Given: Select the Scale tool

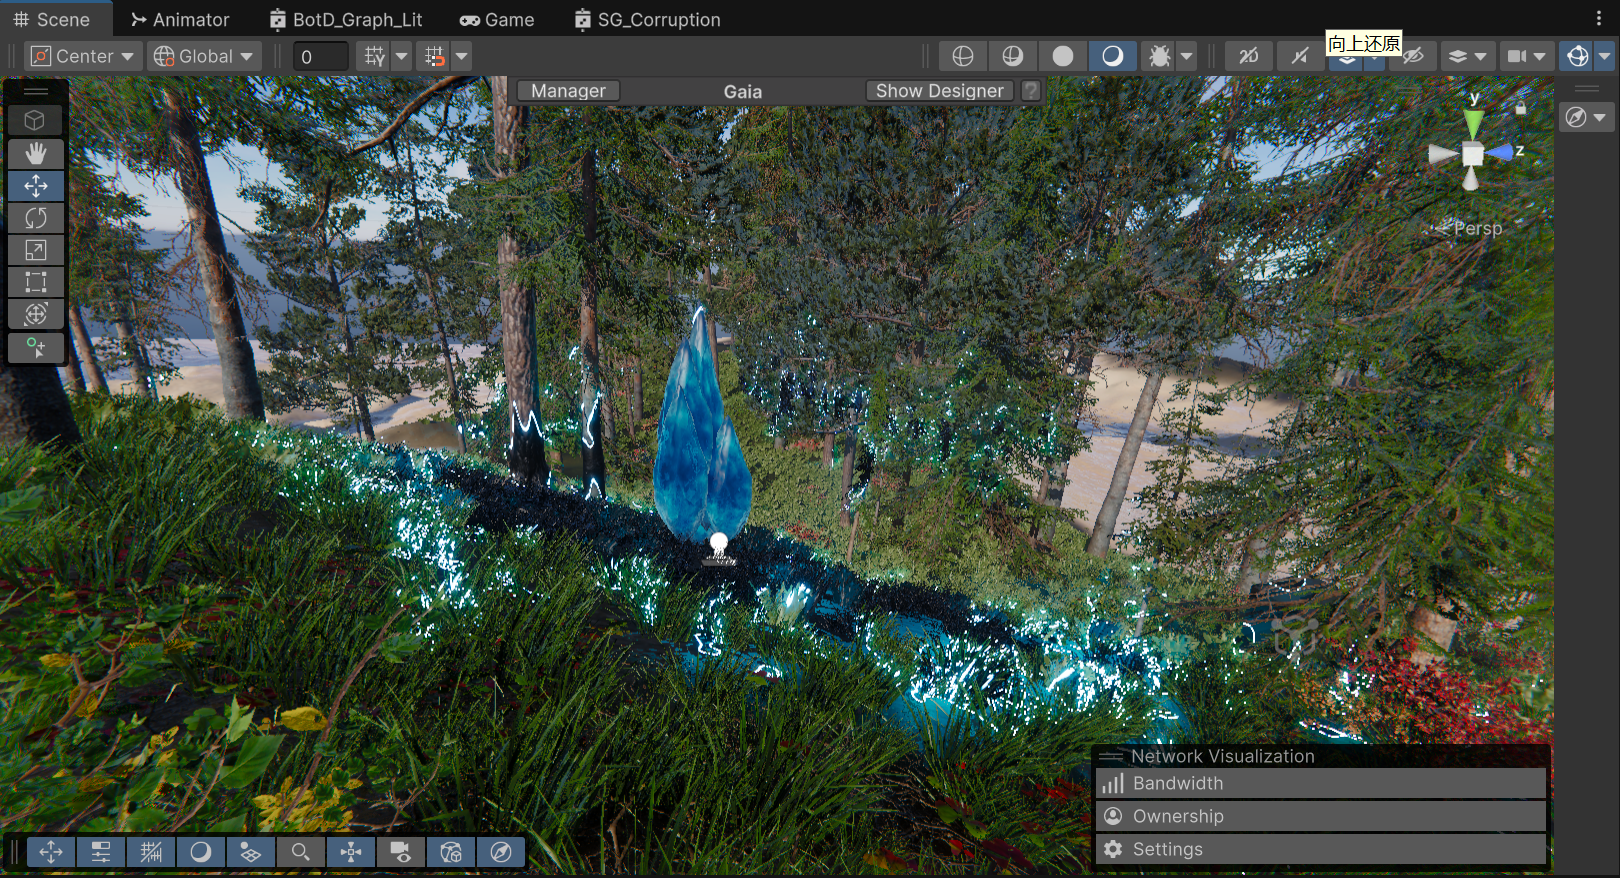Looking at the screenshot, I should click(x=36, y=250).
